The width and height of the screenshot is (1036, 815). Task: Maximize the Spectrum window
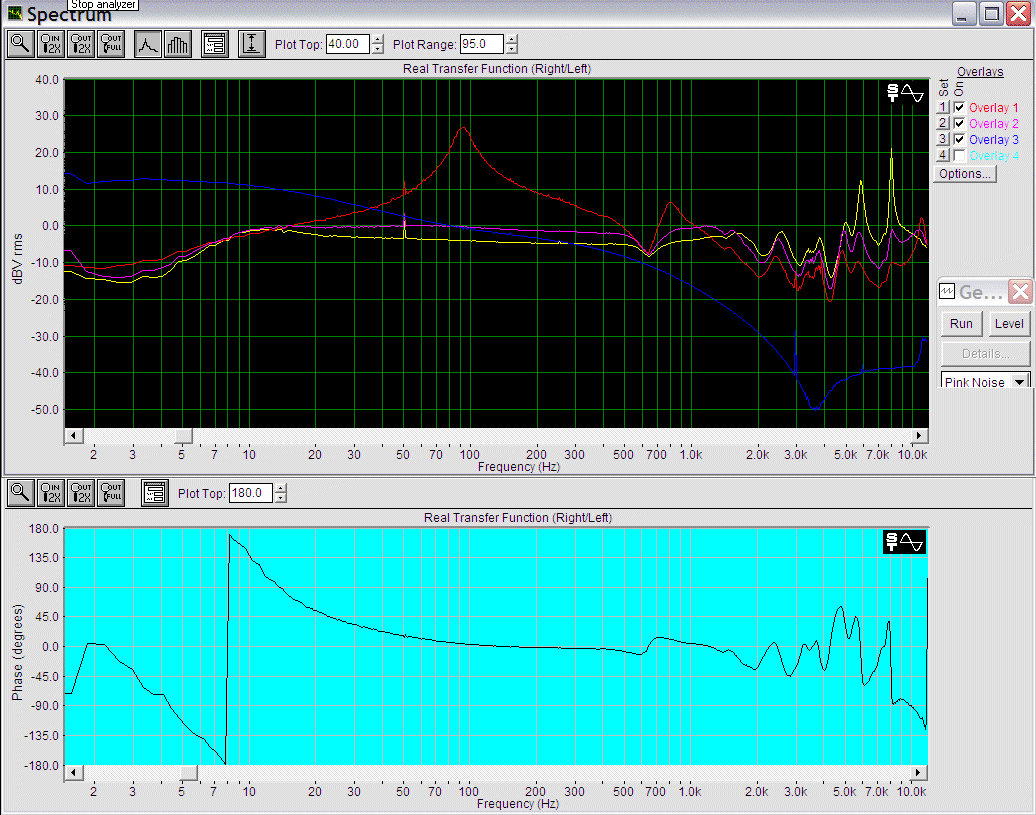[991, 13]
